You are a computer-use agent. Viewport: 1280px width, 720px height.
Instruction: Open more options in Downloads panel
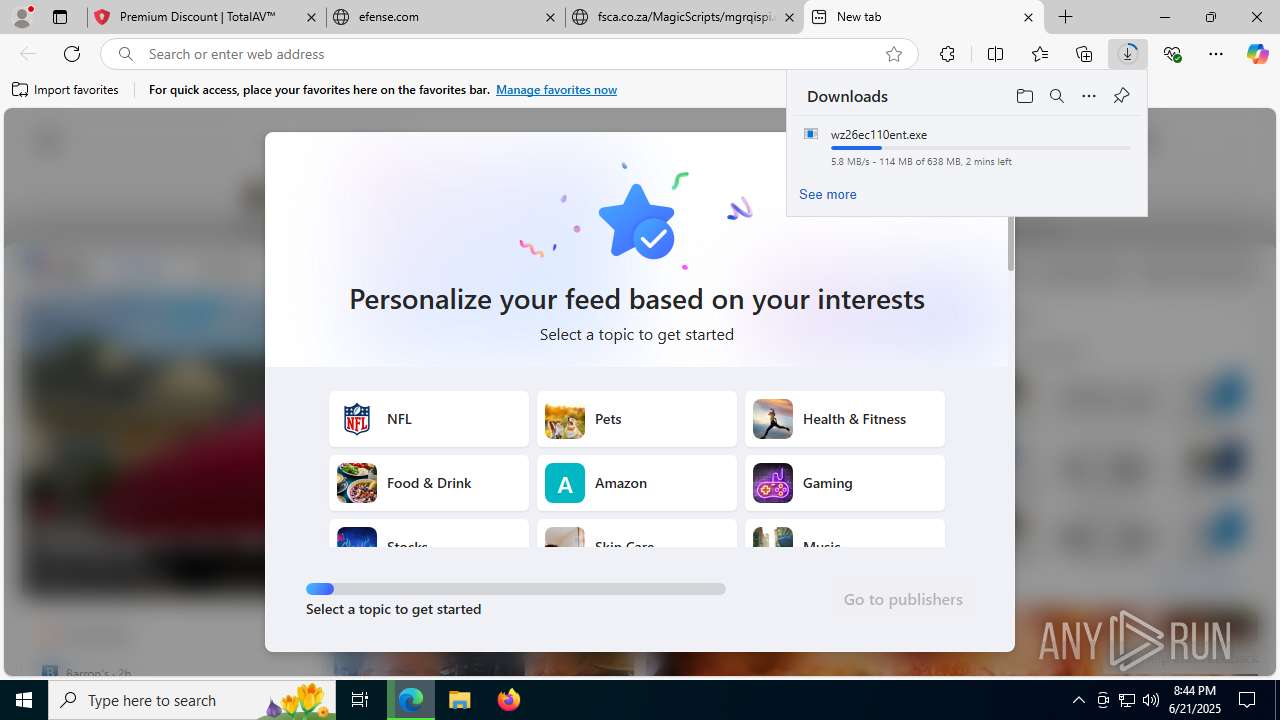[1089, 96]
